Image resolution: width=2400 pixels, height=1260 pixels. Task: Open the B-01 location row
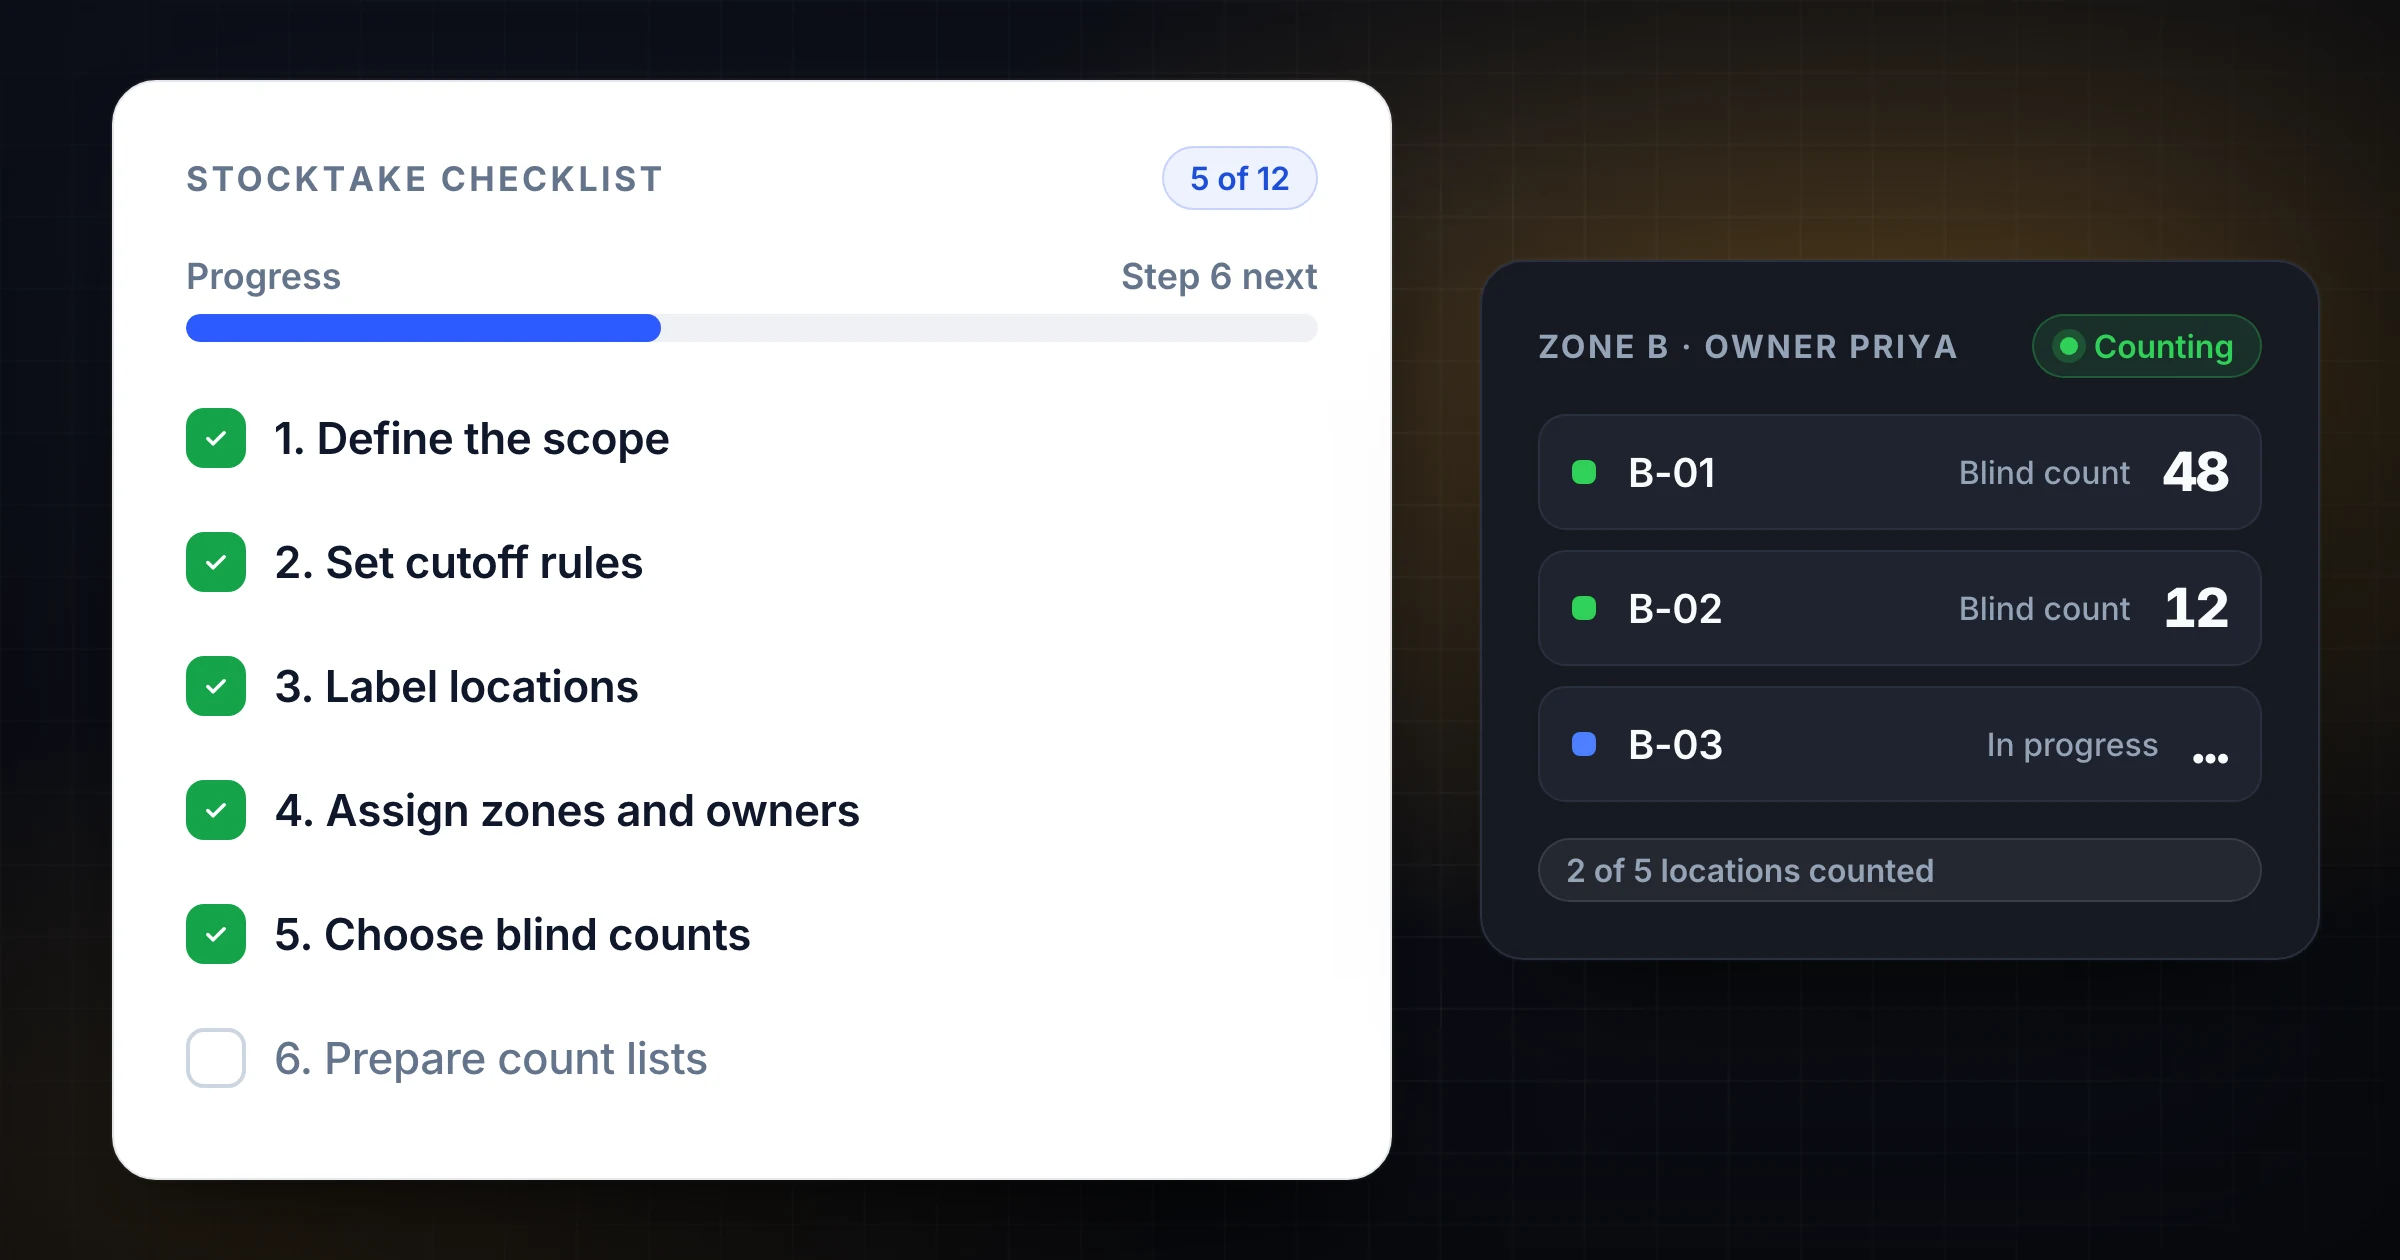click(x=1899, y=472)
